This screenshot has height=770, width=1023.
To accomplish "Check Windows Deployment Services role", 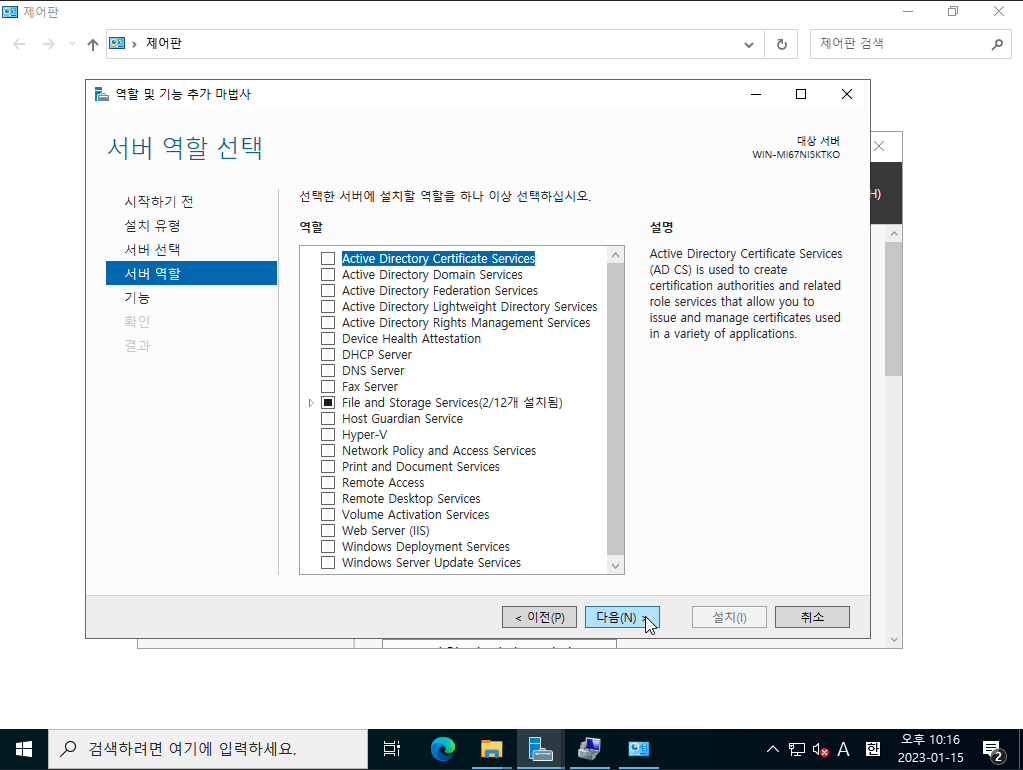I will tap(328, 546).
